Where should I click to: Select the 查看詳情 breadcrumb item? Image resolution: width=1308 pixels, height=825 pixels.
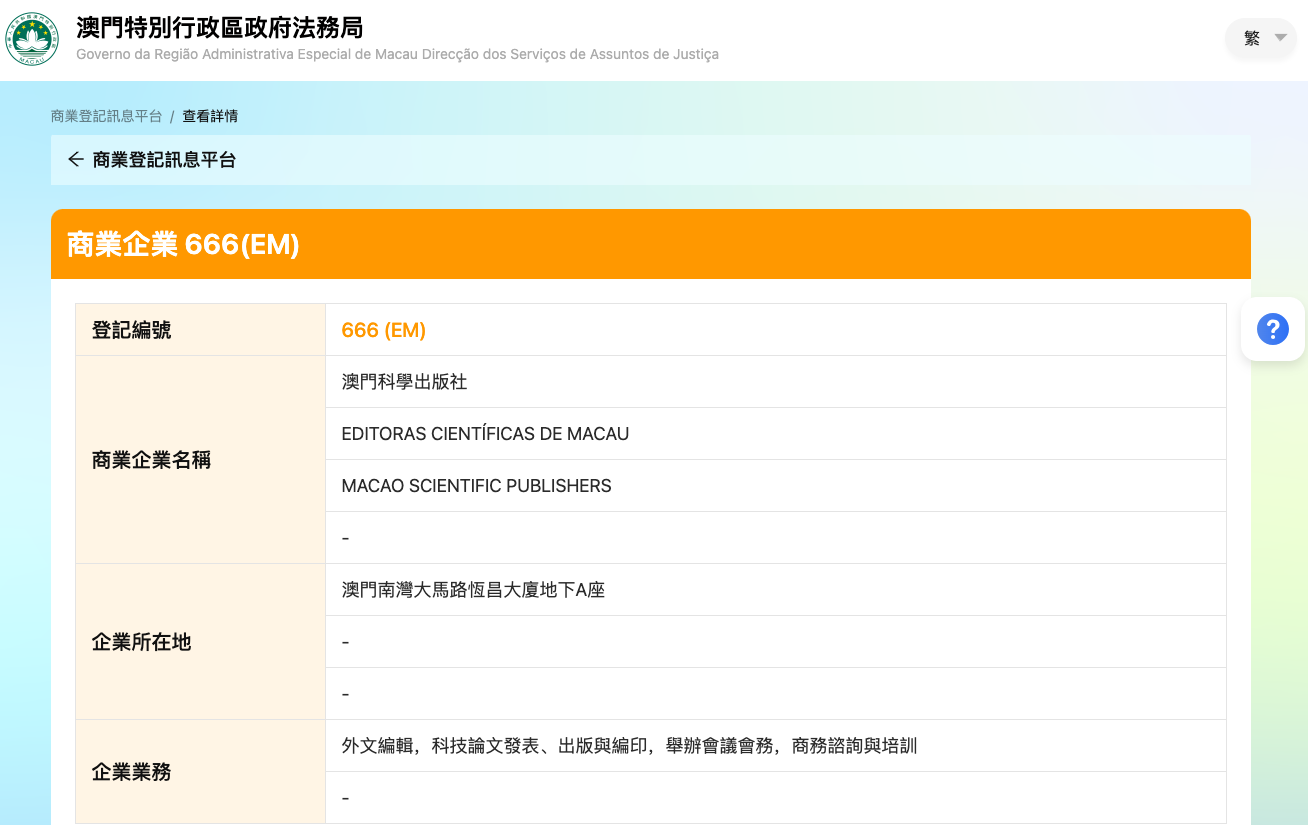coord(210,116)
